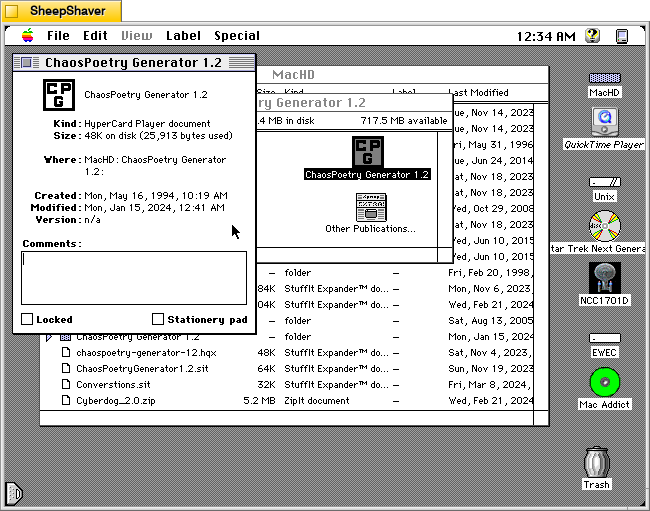650x511 pixels.
Task: Enable the Stationery pad checkbox
Action: pos(158,319)
